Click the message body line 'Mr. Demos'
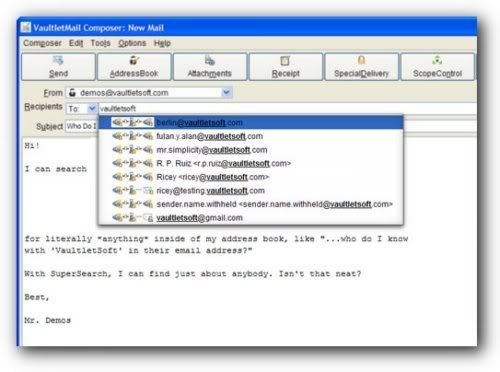The image size is (500, 372). [x=48, y=320]
